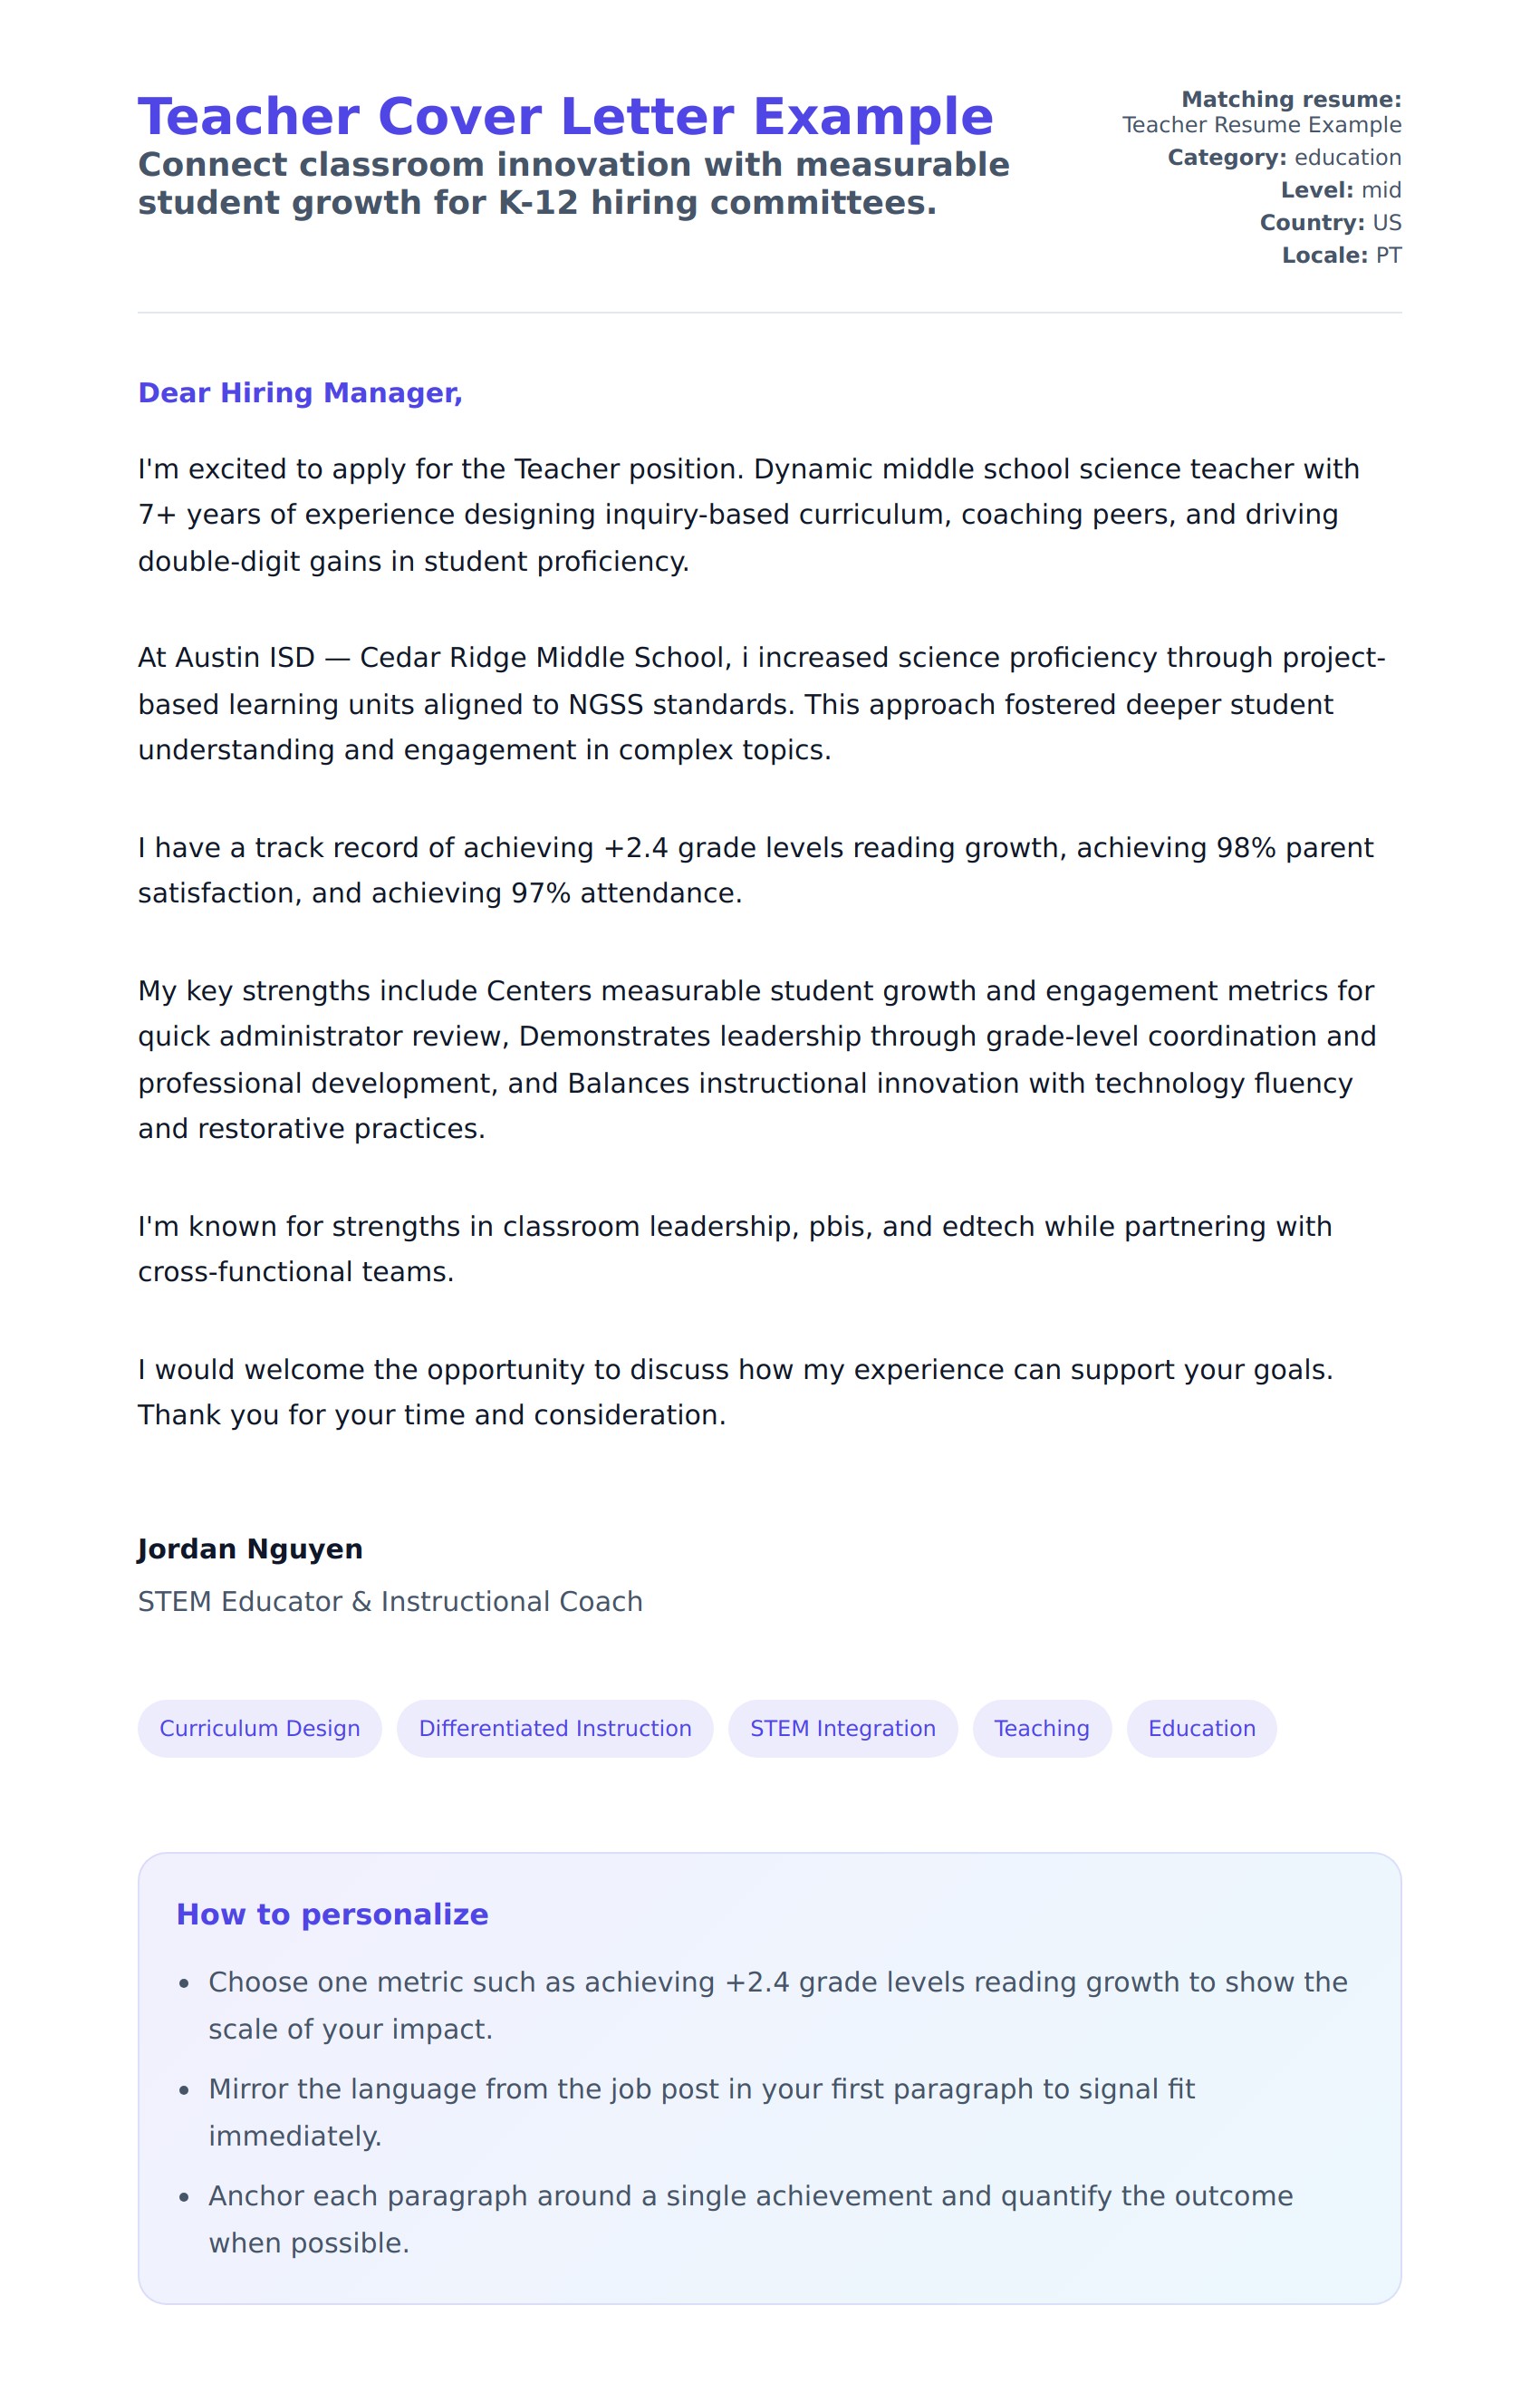Image resolution: width=1540 pixels, height=2392 pixels.
Task: Click the Austin ISD paragraph
Action: [760, 704]
